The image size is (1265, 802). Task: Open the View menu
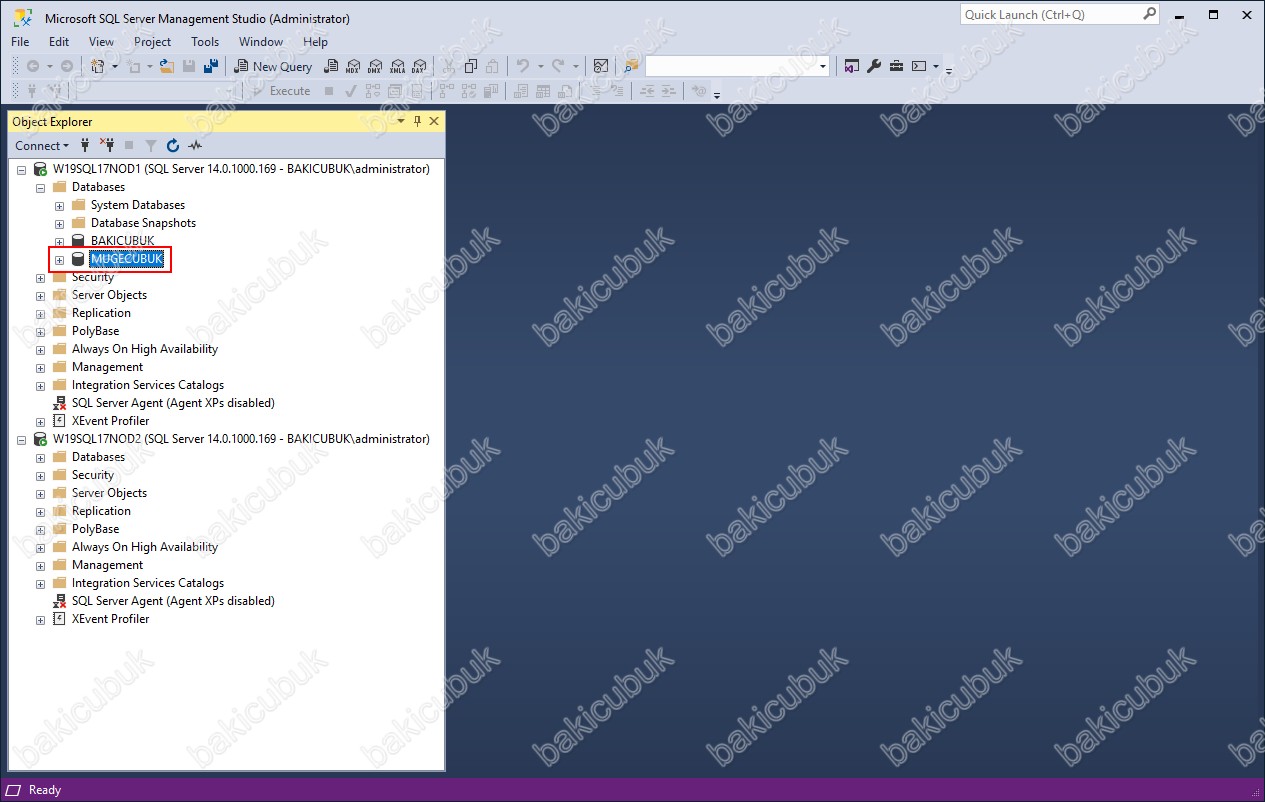coord(101,42)
